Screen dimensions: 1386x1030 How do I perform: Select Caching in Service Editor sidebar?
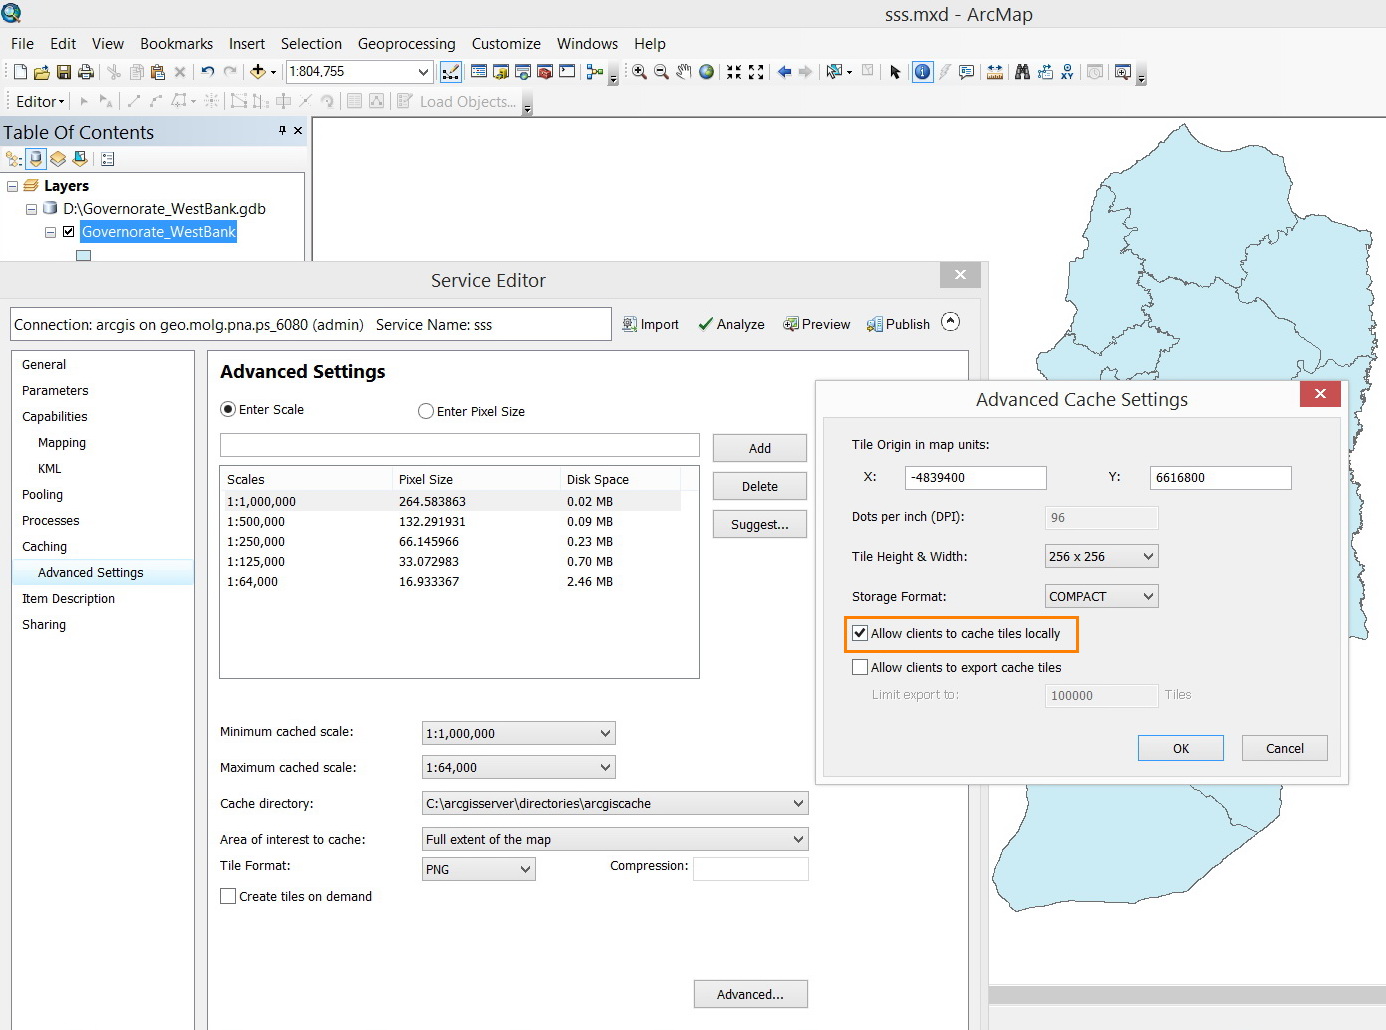(44, 547)
